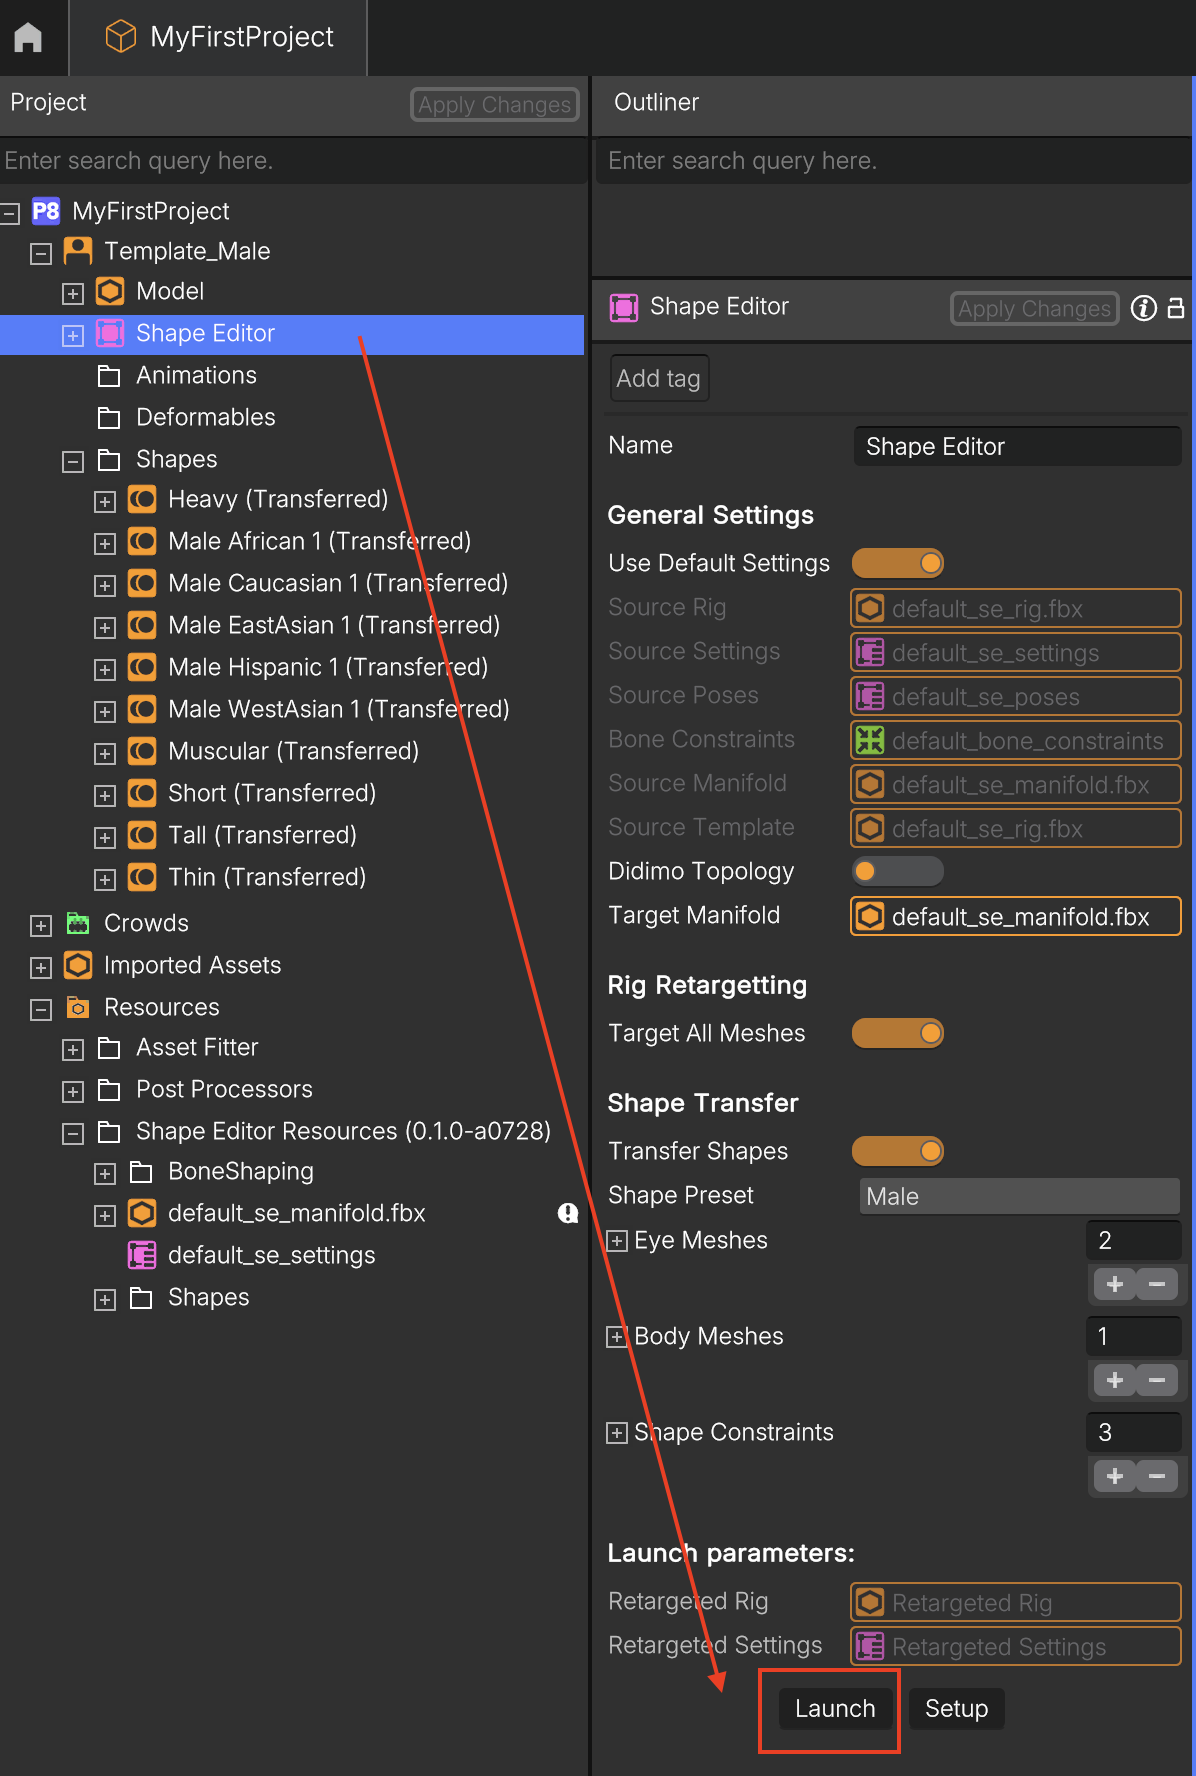Click Apply Changes in the Project panel
Screen dimensions: 1196x1776
pyautogui.click(x=494, y=104)
